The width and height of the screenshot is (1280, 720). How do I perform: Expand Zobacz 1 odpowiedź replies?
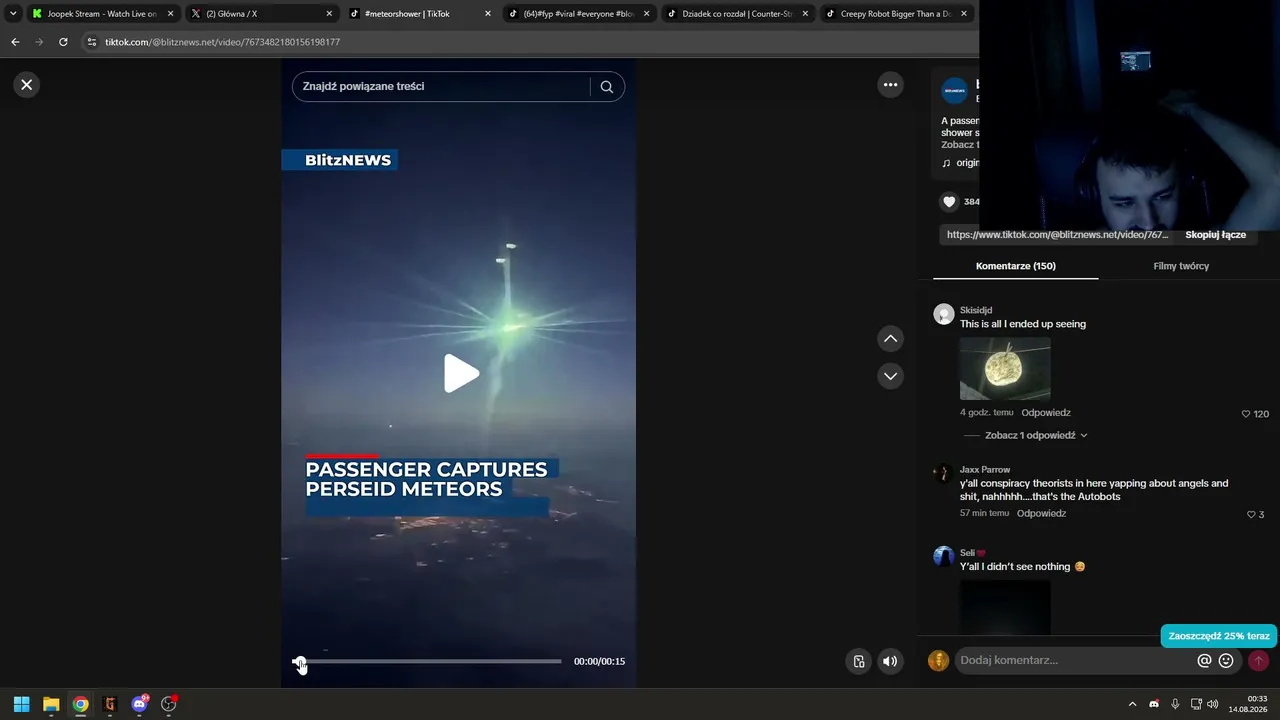pyautogui.click(x=1036, y=436)
